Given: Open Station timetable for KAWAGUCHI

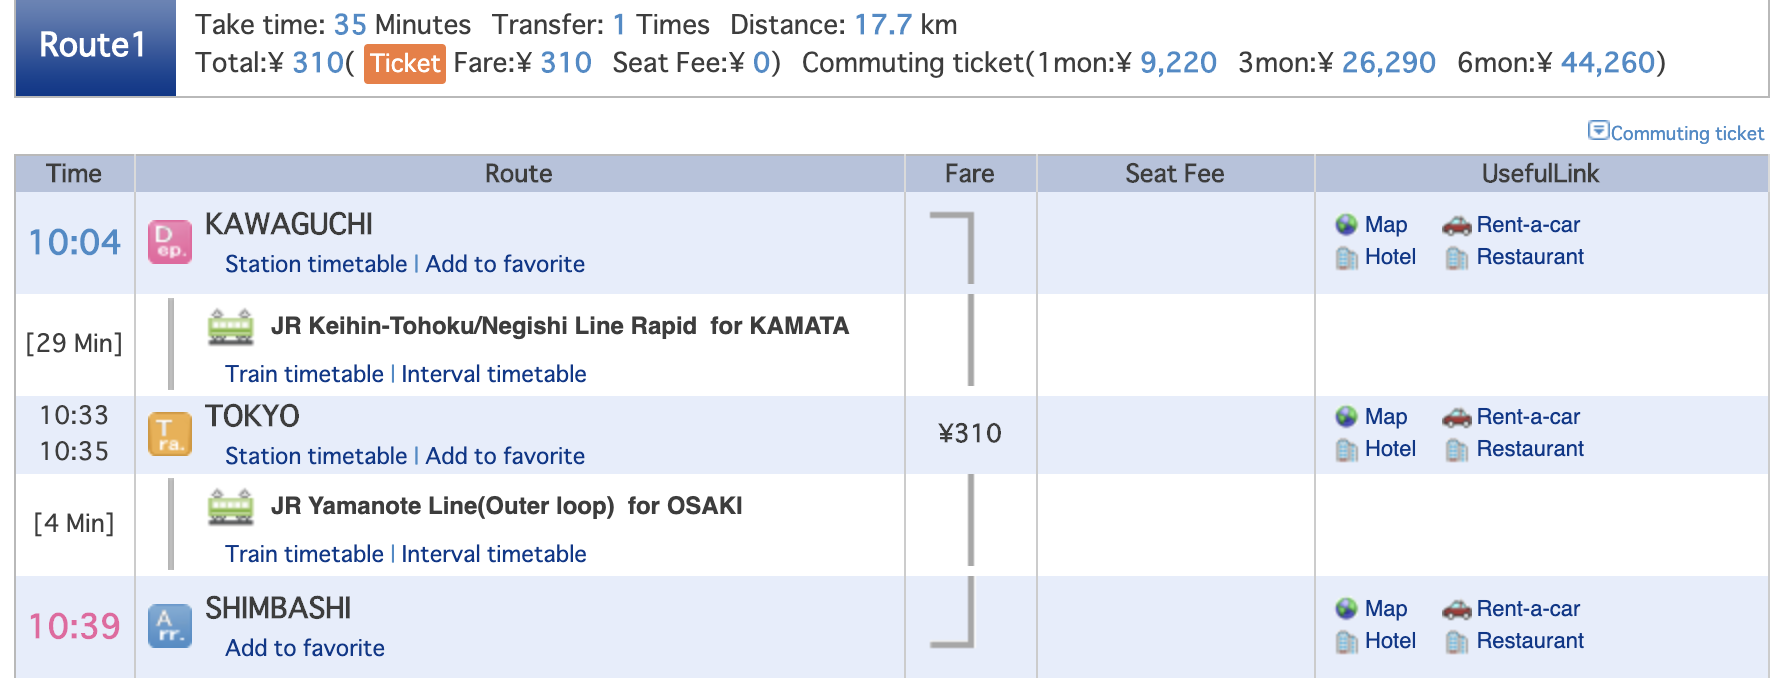Looking at the screenshot, I should coord(316,264).
